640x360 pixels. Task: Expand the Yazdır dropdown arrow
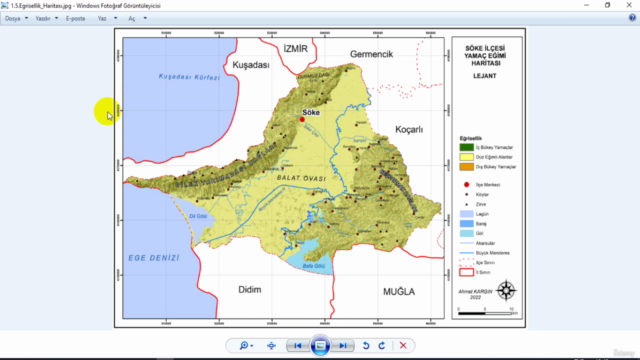56,18
